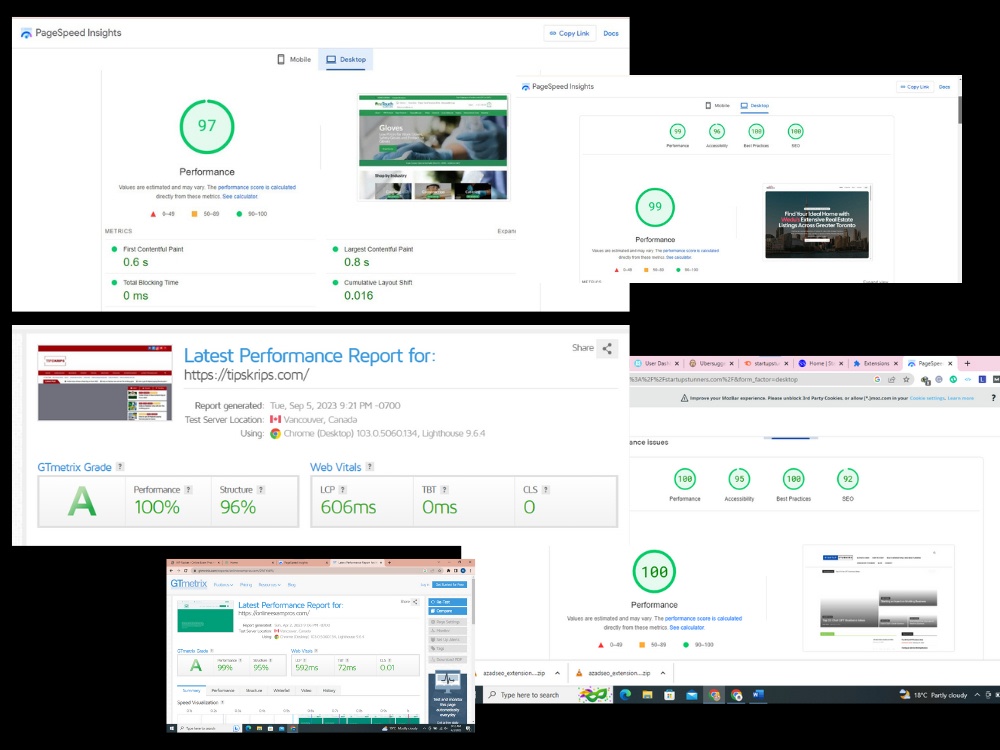Switch to Mobile tab in the 99-score window
Viewport: 1000px width, 750px height.
pos(717,105)
